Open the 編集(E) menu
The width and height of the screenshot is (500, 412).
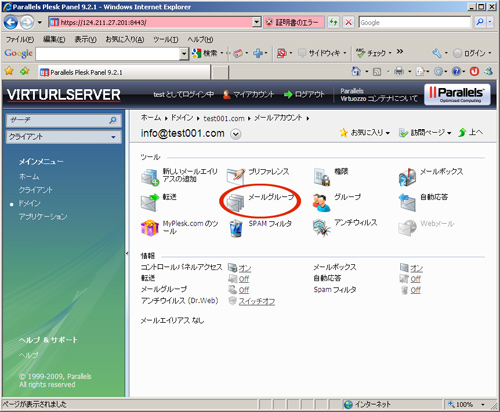54,39
